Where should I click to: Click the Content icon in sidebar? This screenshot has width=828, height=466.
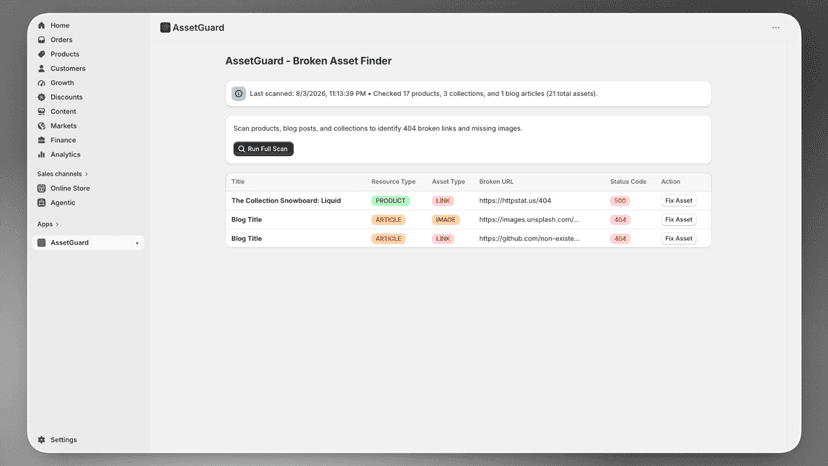42,111
